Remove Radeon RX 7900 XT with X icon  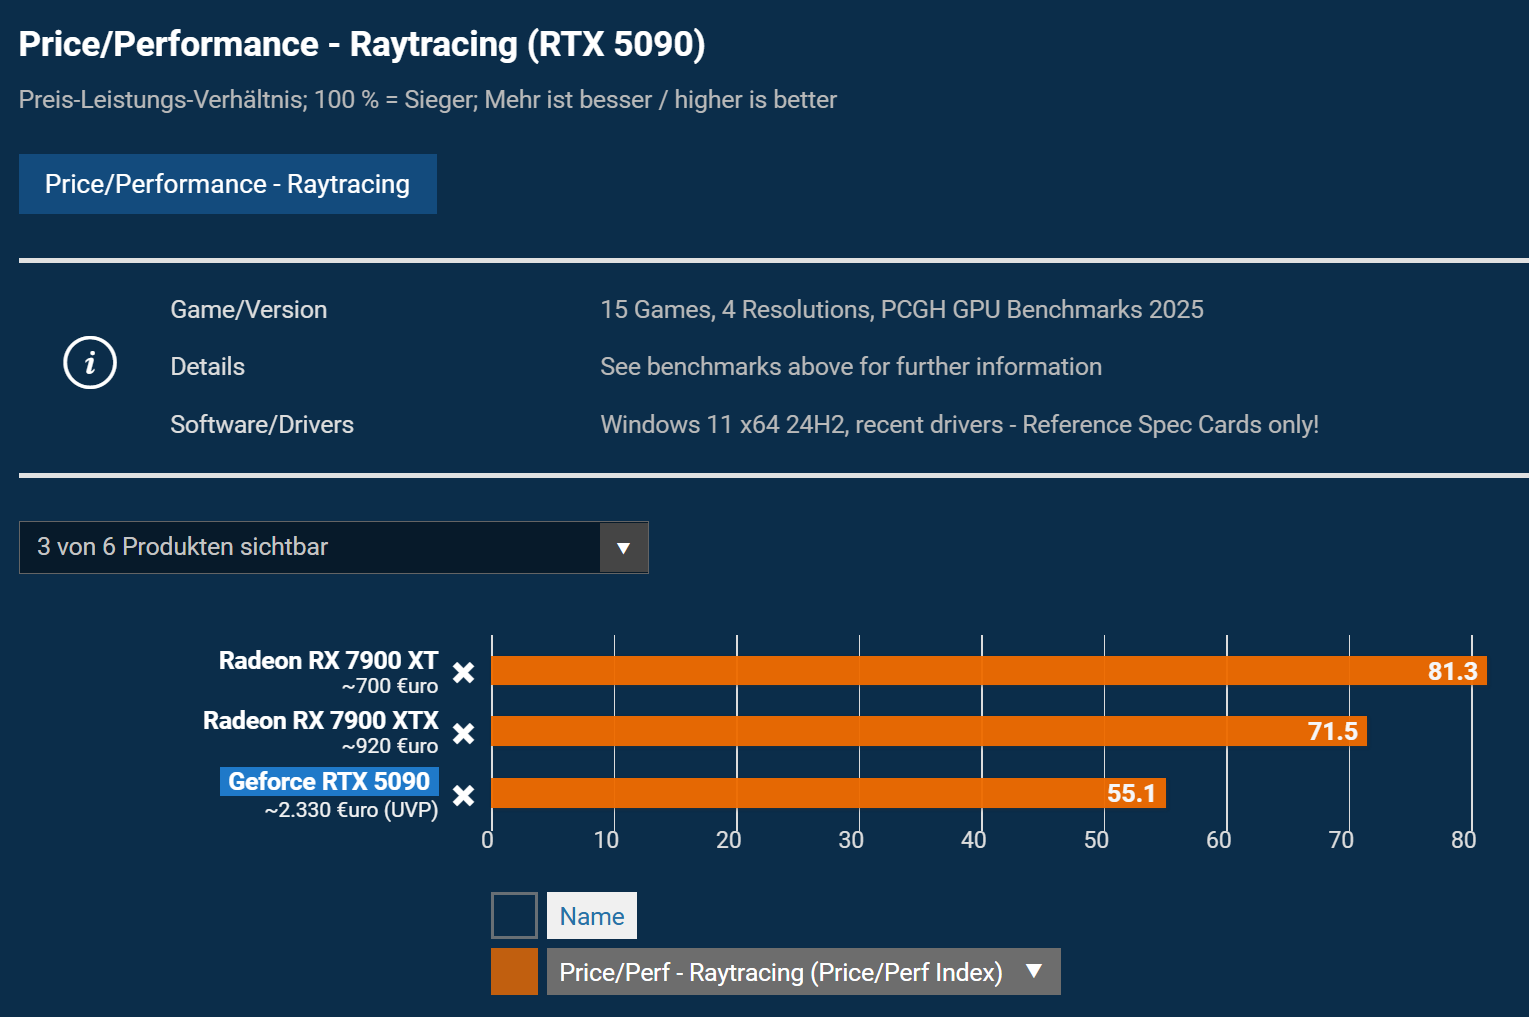[x=463, y=672]
